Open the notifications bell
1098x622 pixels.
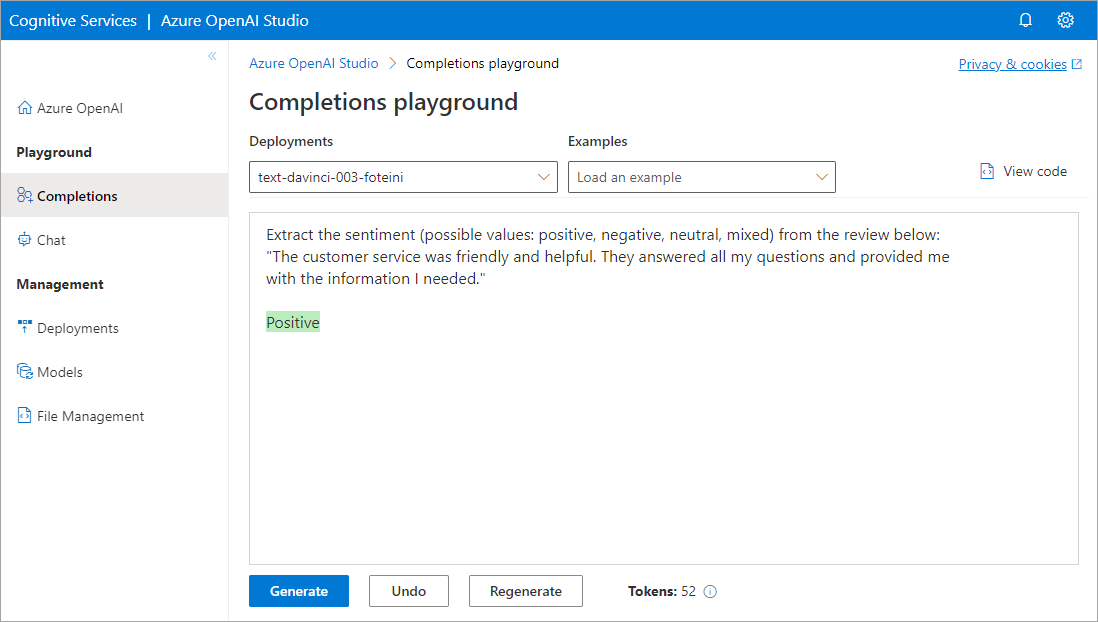(1025, 19)
